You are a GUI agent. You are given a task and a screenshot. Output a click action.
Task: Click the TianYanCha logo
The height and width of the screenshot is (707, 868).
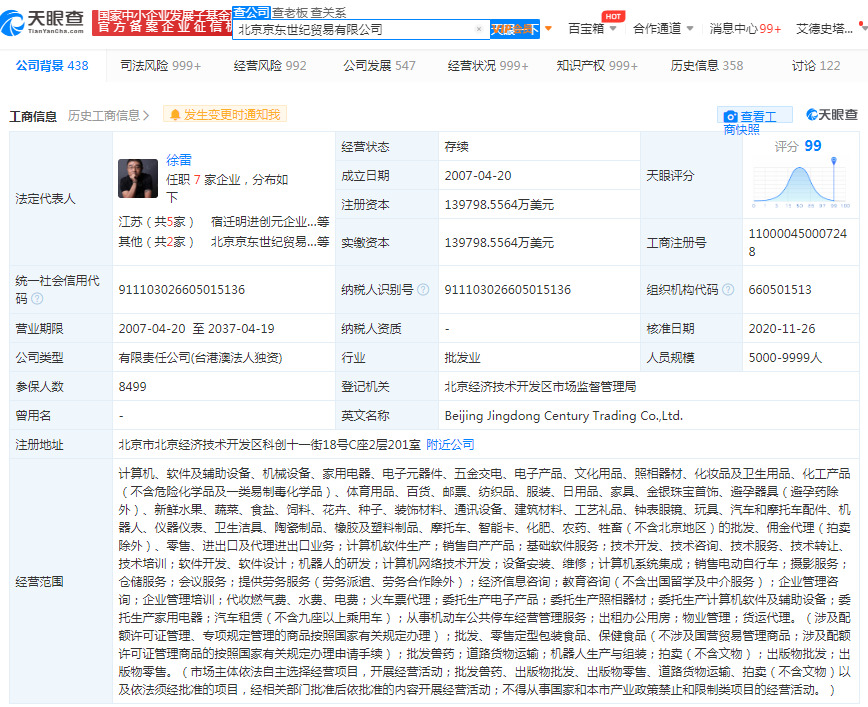click(x=42, y=22)
